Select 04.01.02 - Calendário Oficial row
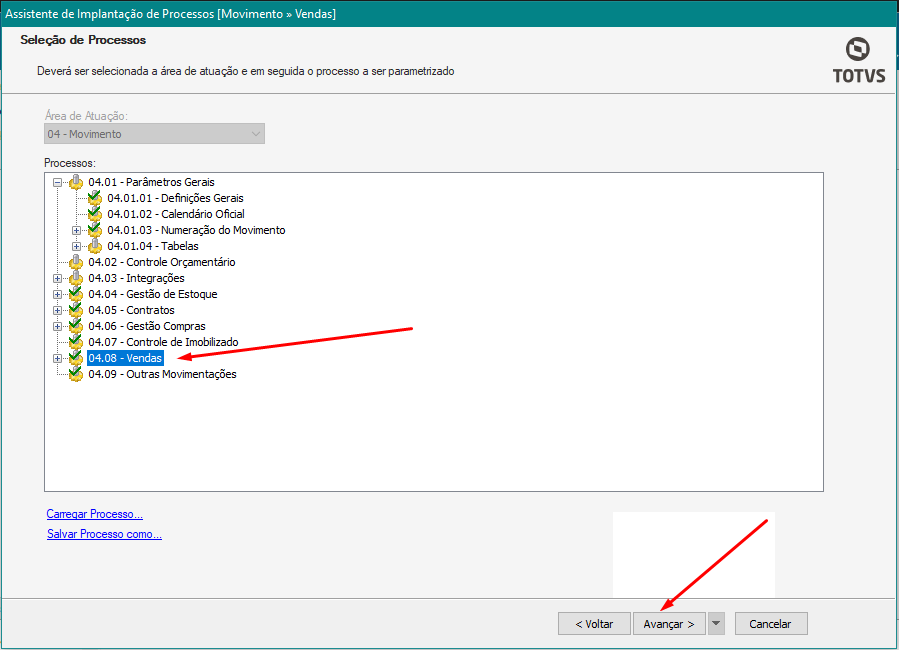Image resolution: width=899 pixels, height=650 pixels. 176,214
